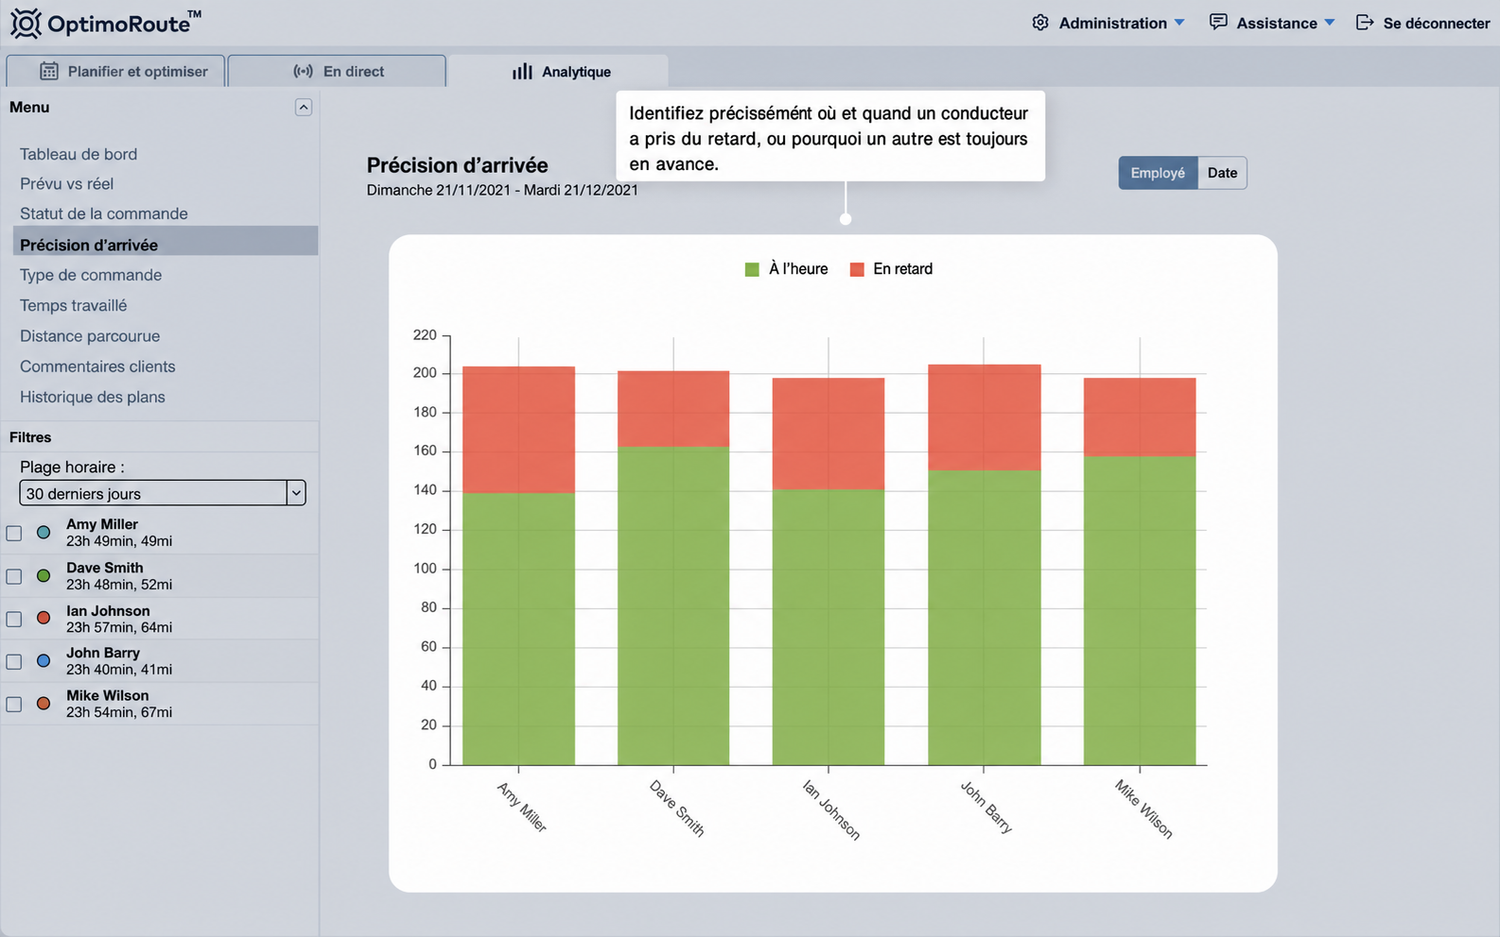Click the Assistance menu label
This screenshot has width=1500, height=937.
(x=1276, y=23)
